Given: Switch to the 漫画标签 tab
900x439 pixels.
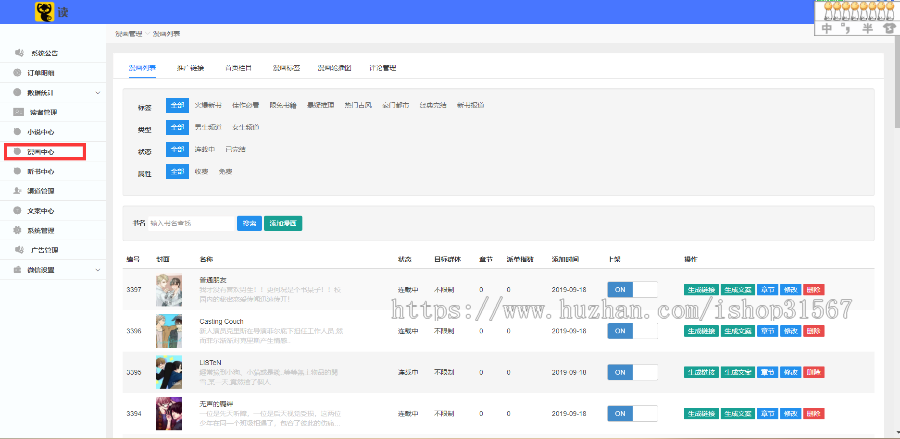Looking at the screenshot, I should pos(286,68).
